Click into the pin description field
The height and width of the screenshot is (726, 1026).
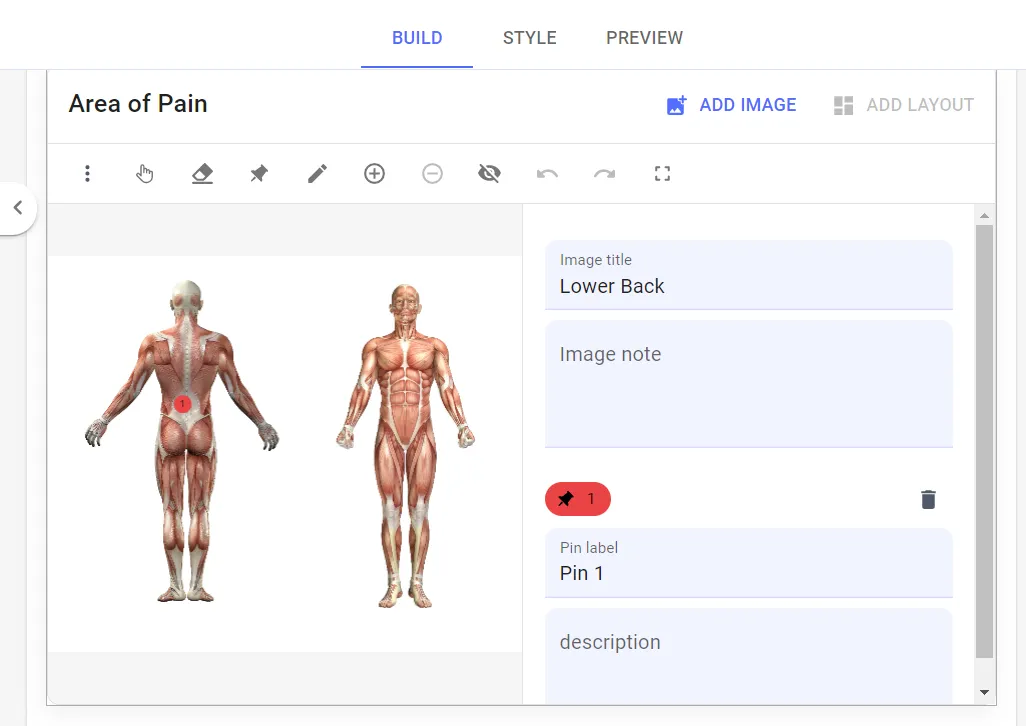[x=749, y=657]
